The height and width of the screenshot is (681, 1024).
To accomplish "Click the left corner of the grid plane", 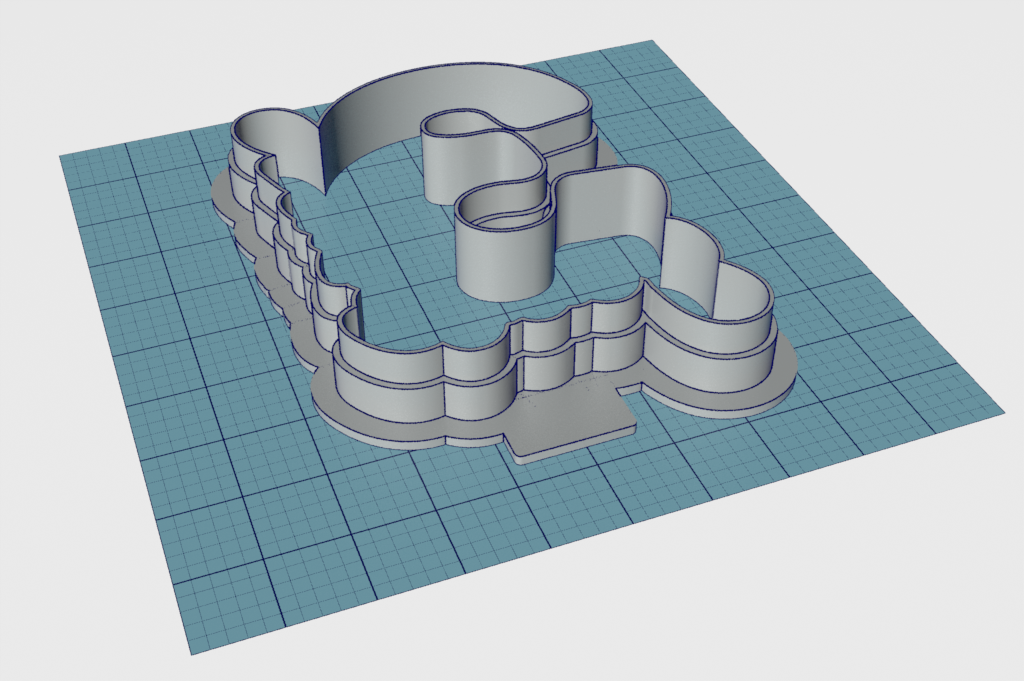I will (x=64, y=159).
